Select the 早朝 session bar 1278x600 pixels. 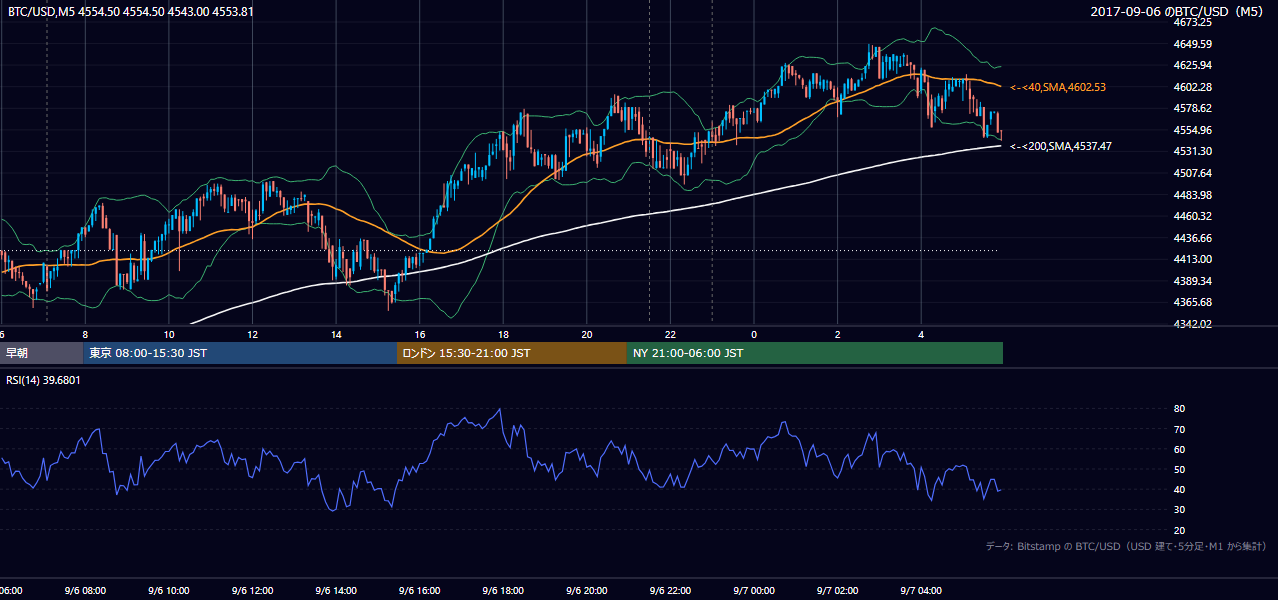(x=41, y=353)
